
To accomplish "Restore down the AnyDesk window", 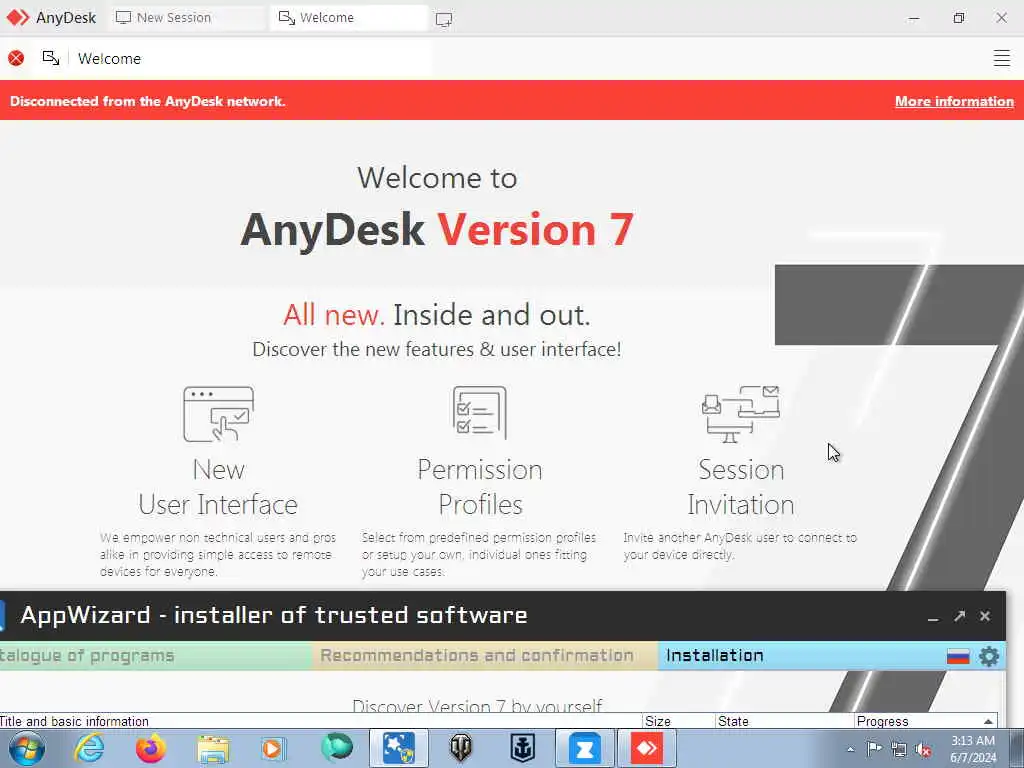I will [958, 18].
